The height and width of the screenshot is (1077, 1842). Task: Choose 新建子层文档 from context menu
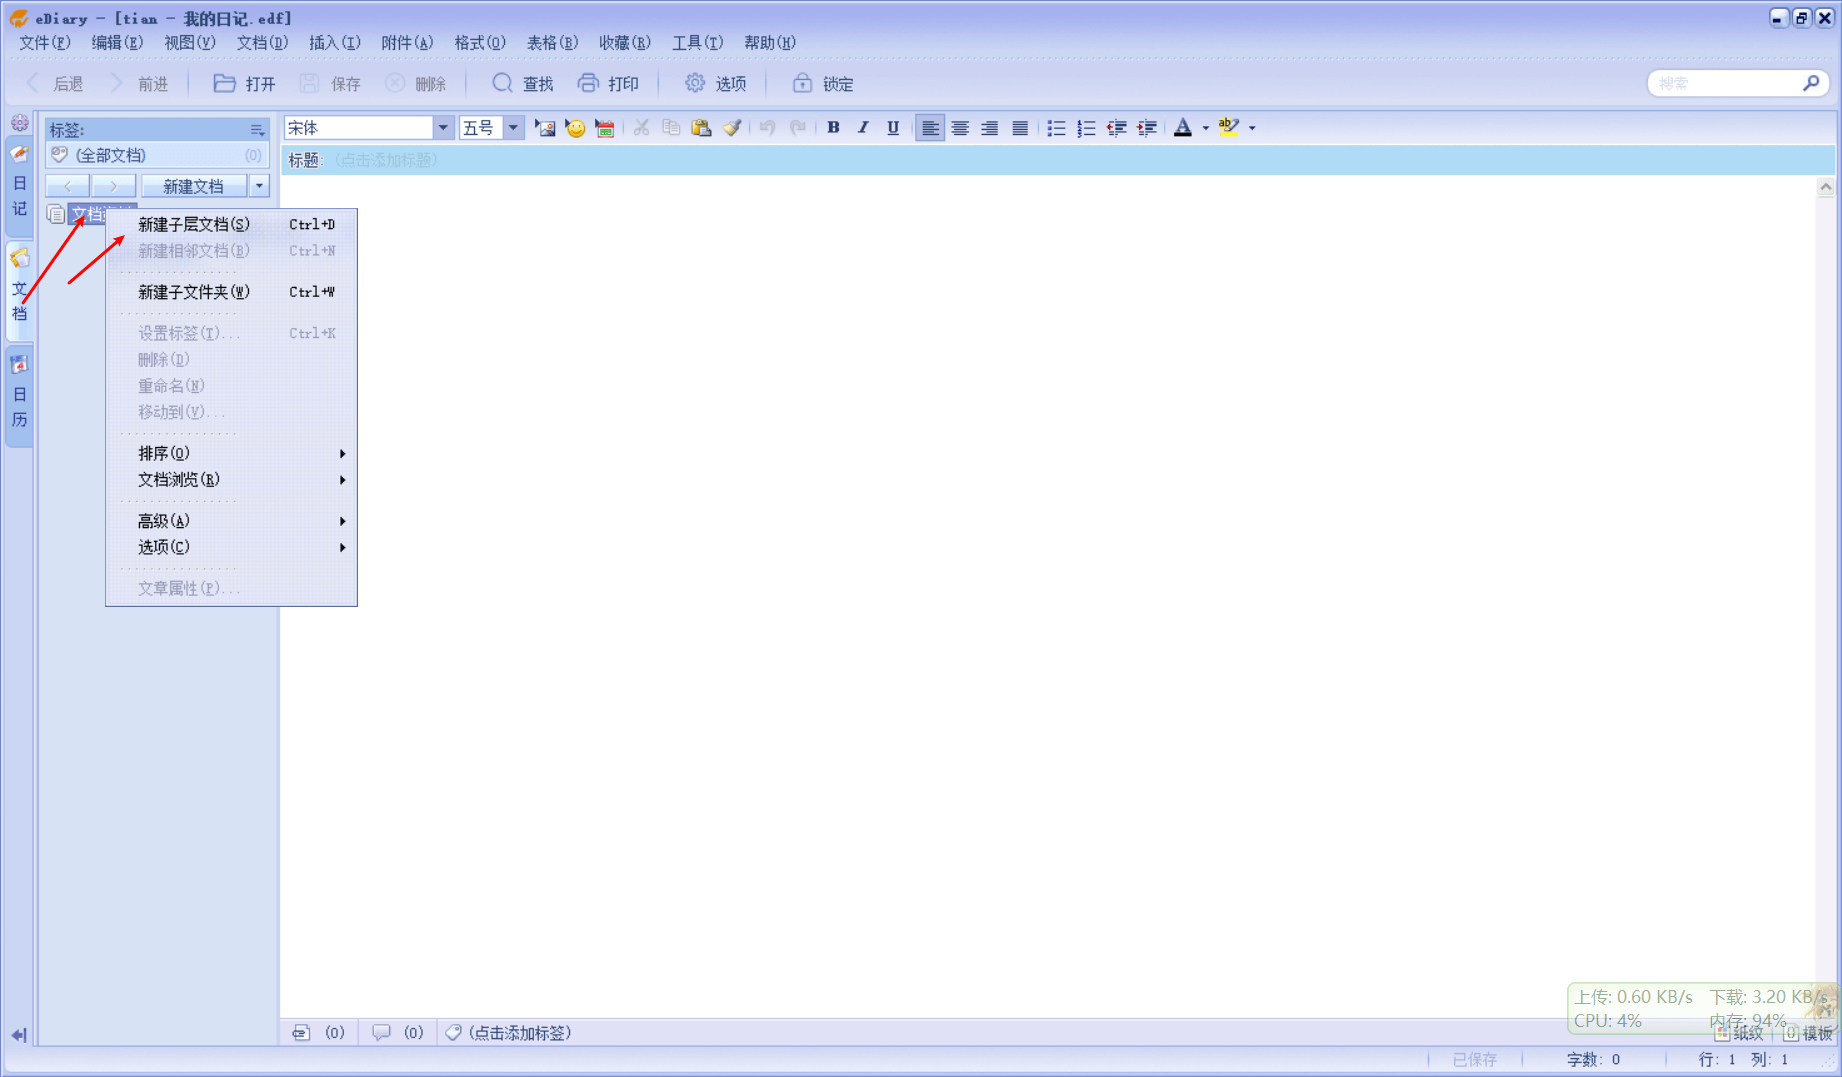click(233, 224)
